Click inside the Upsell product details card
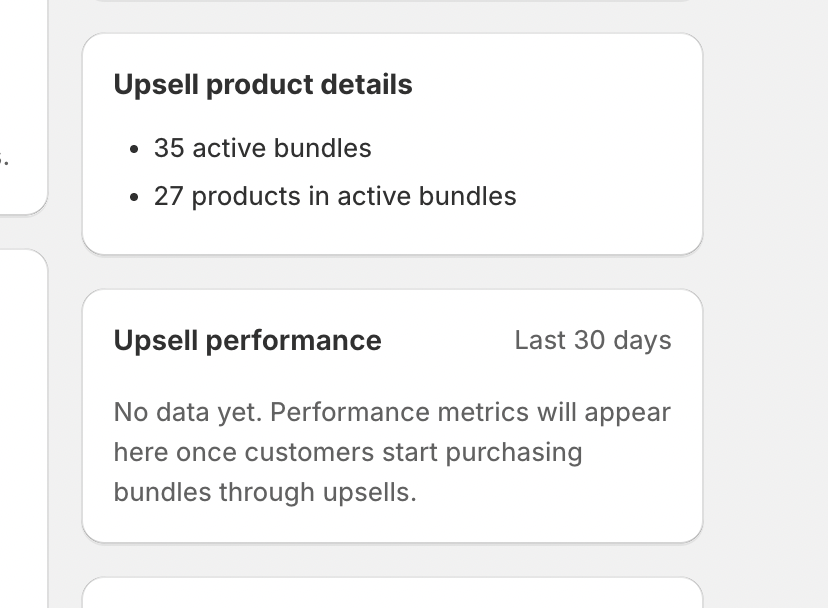The height and width of the screenshot is (608, 828). point(392,144)
